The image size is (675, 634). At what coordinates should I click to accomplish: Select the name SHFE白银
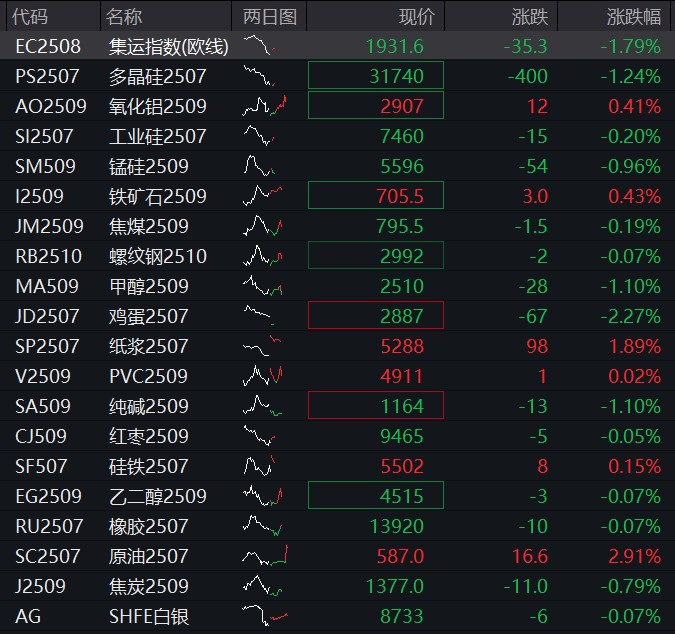point(149,617)
